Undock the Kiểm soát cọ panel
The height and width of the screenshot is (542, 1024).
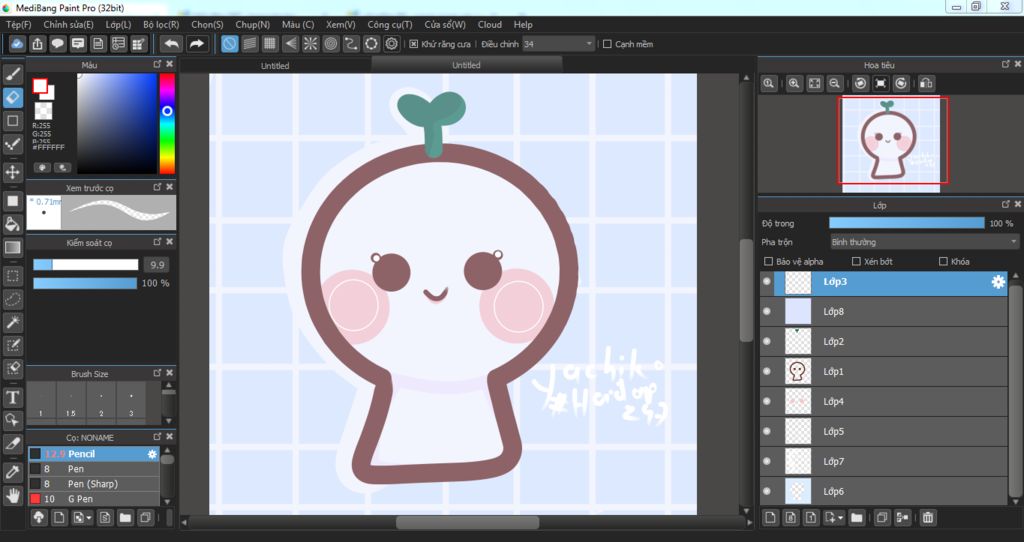pos(157,242)
